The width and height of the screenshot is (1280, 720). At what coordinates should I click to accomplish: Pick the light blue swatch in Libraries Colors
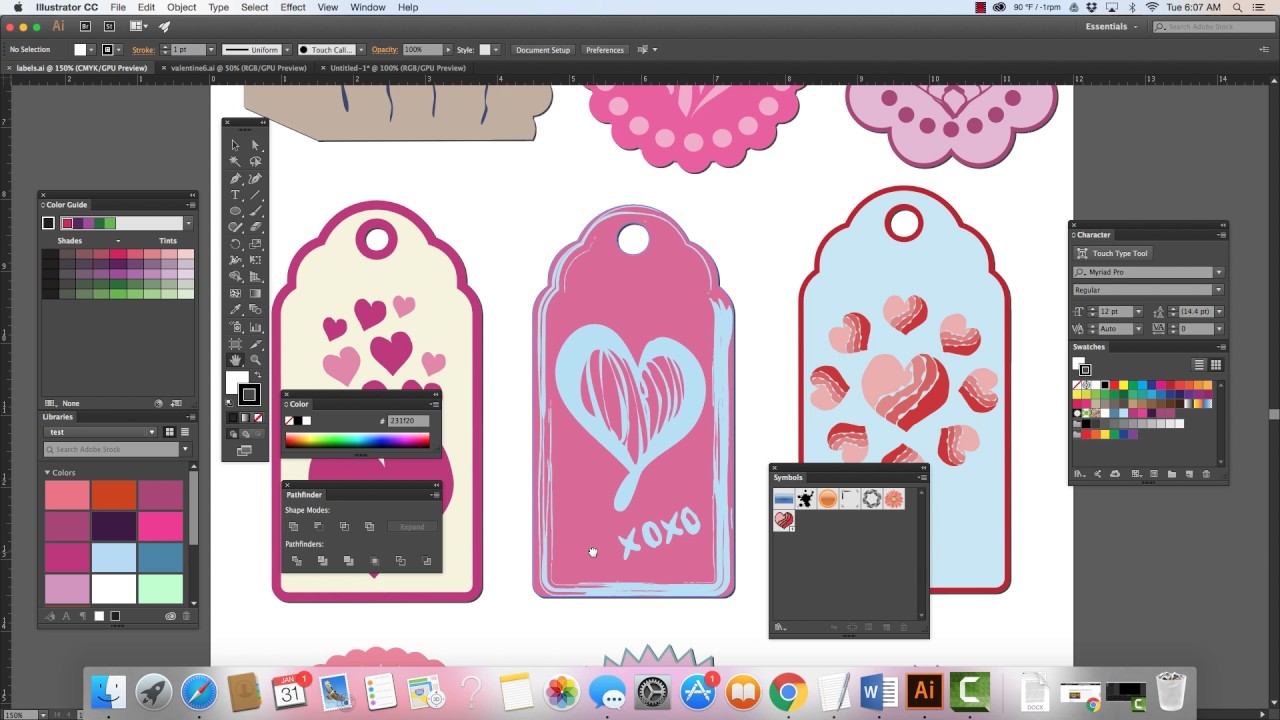coord(114,557)
